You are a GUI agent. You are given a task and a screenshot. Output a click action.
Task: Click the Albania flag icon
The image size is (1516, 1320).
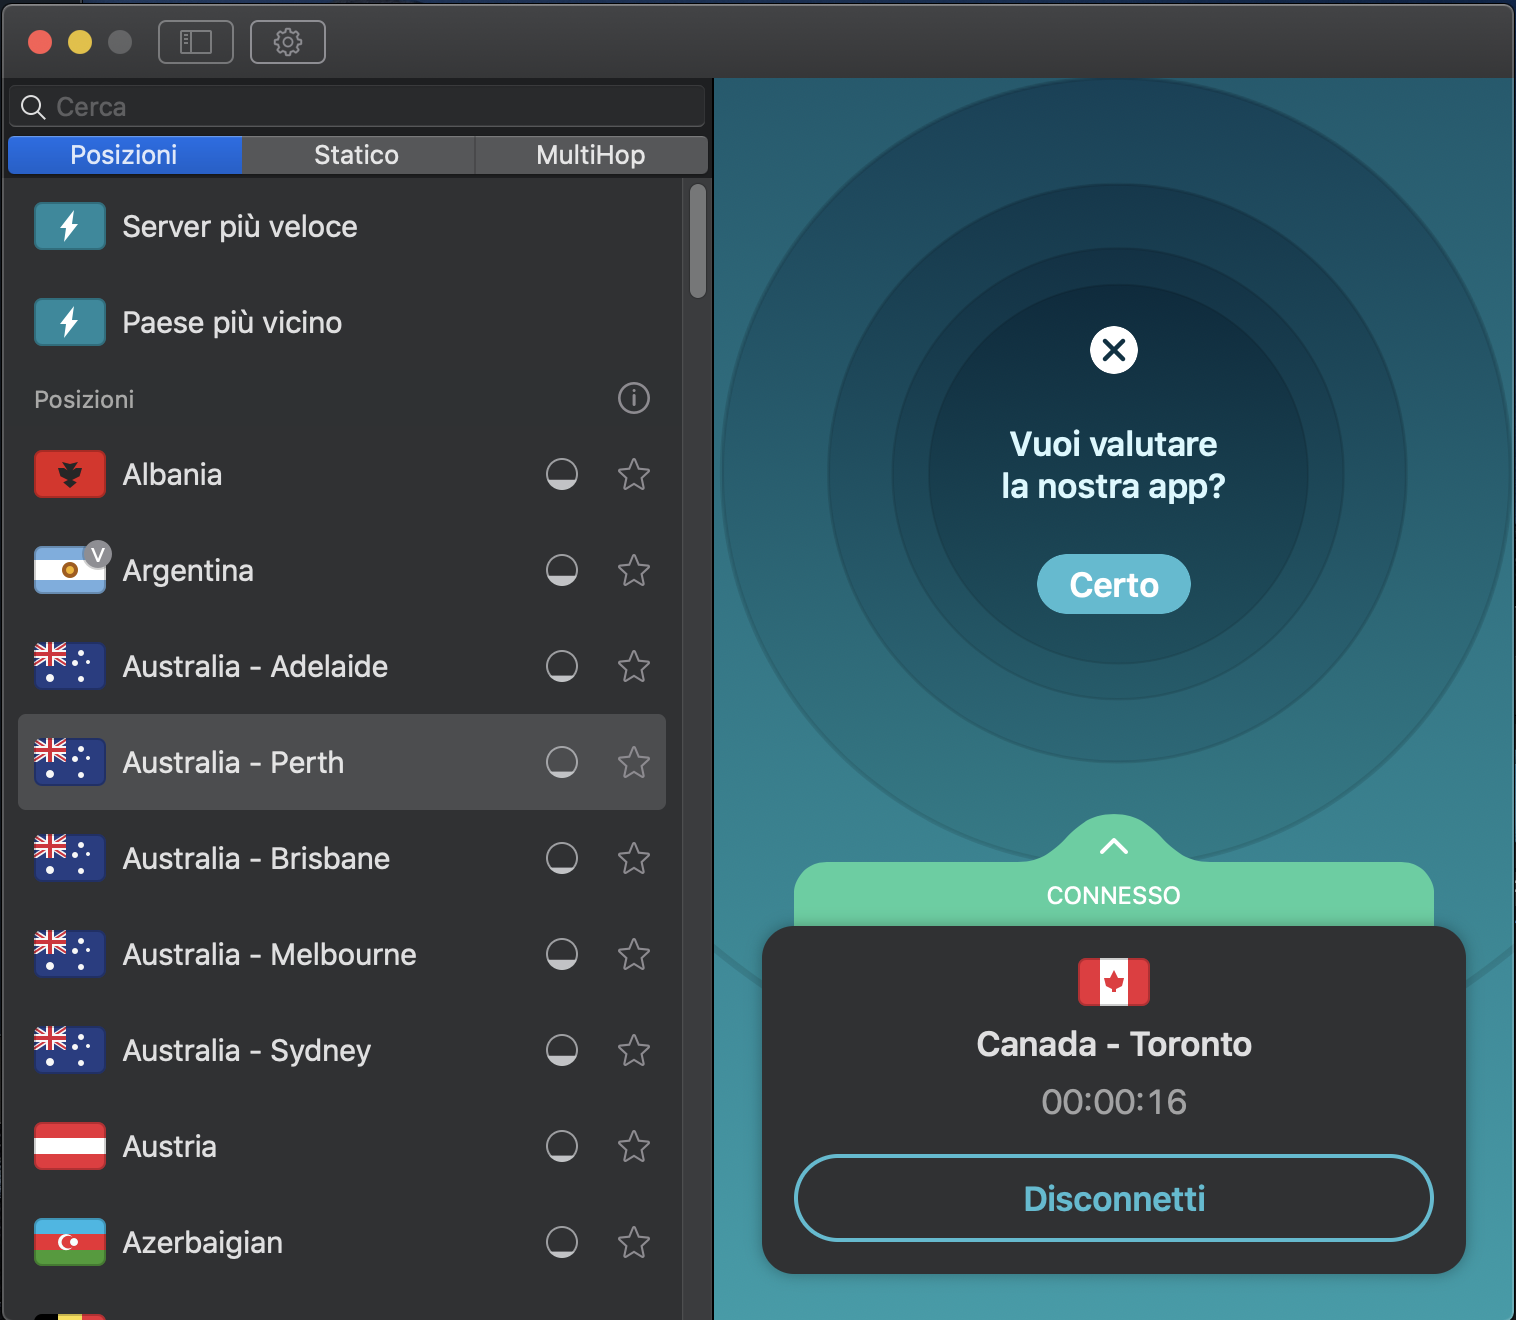coord(69,474)
